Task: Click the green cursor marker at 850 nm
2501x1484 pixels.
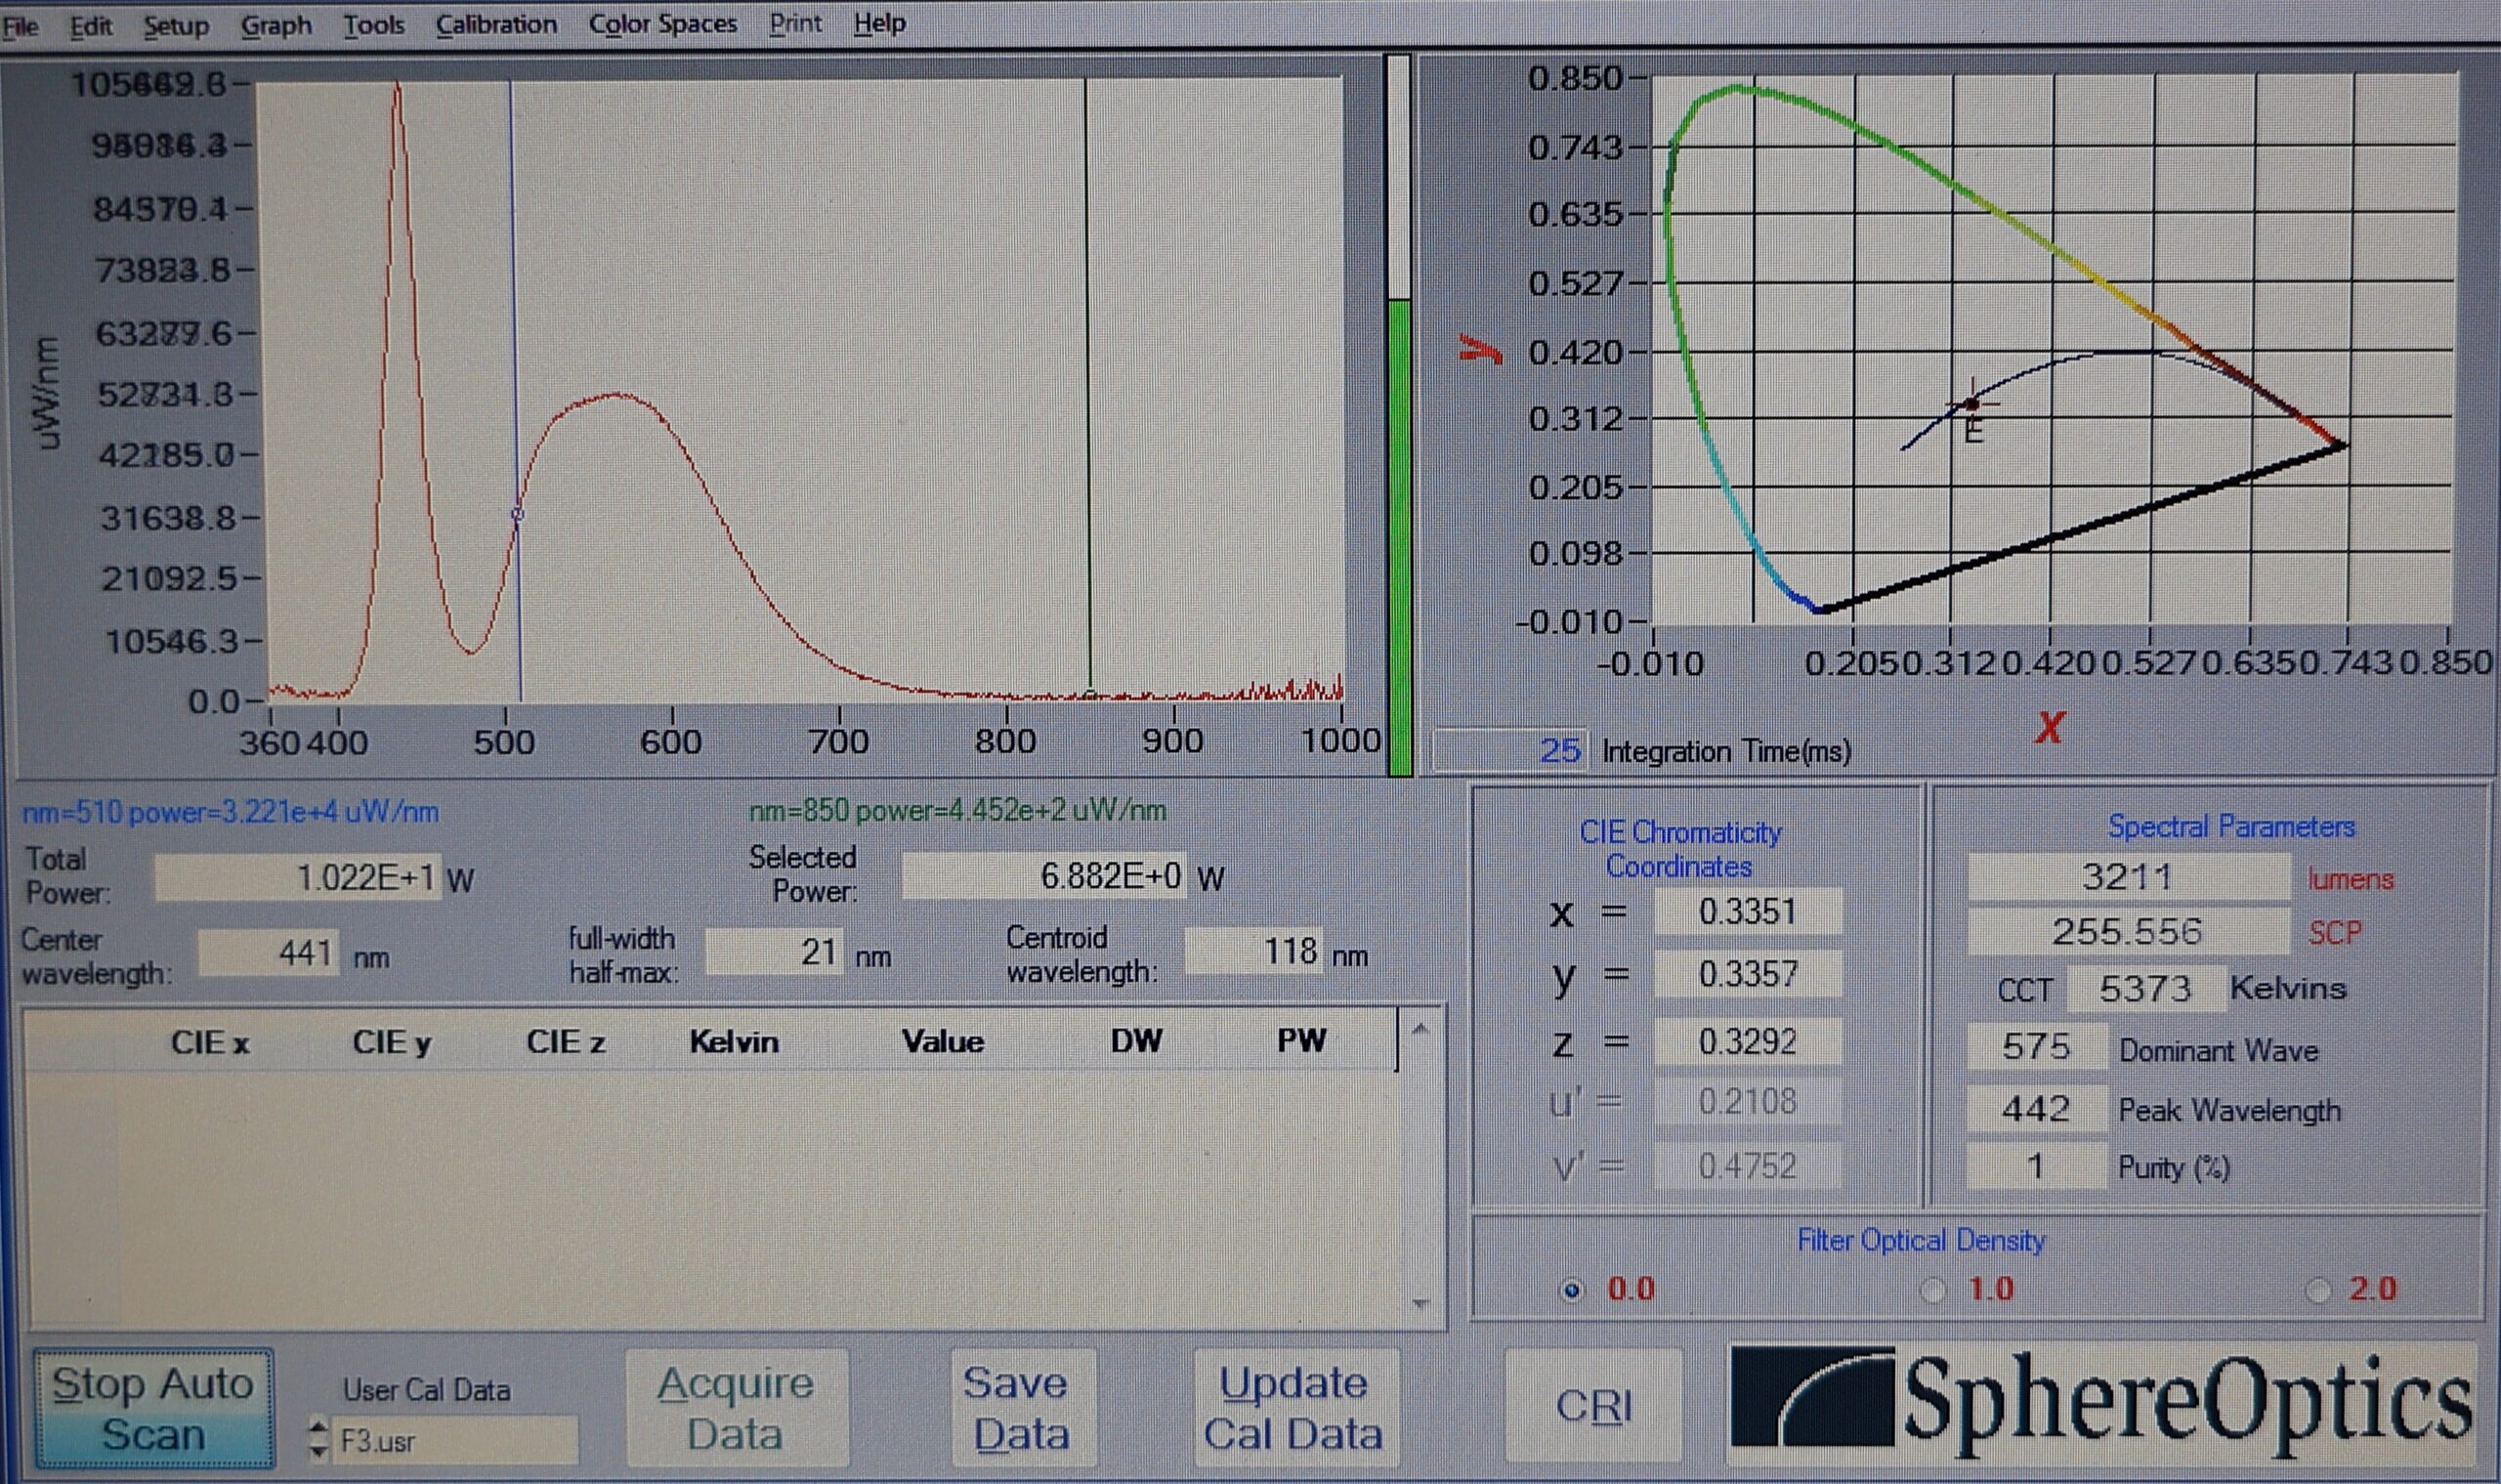Action: tap(1090, 693)
